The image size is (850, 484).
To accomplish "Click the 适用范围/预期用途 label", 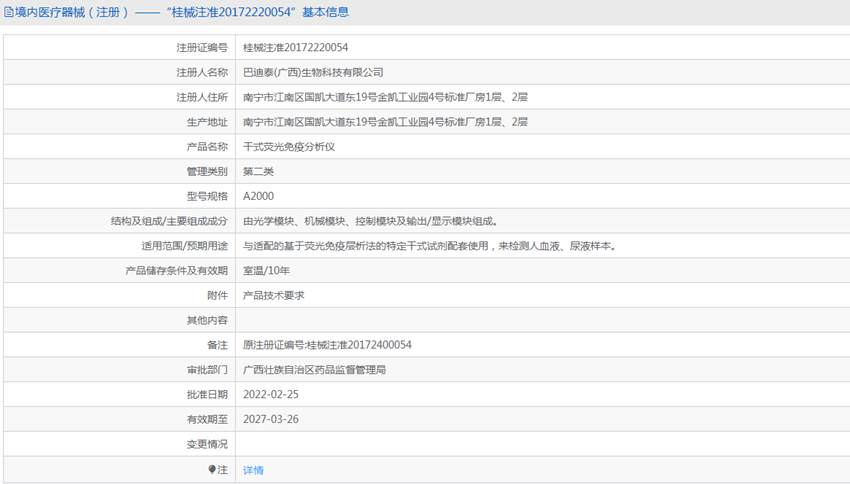I will coord(184,246).
